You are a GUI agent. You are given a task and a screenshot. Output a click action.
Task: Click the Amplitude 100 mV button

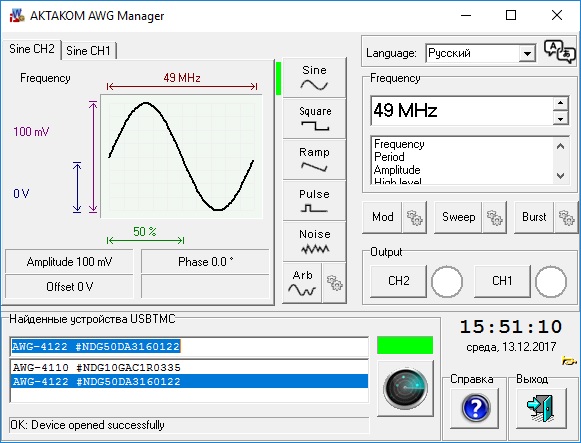[x=69, y=262]
